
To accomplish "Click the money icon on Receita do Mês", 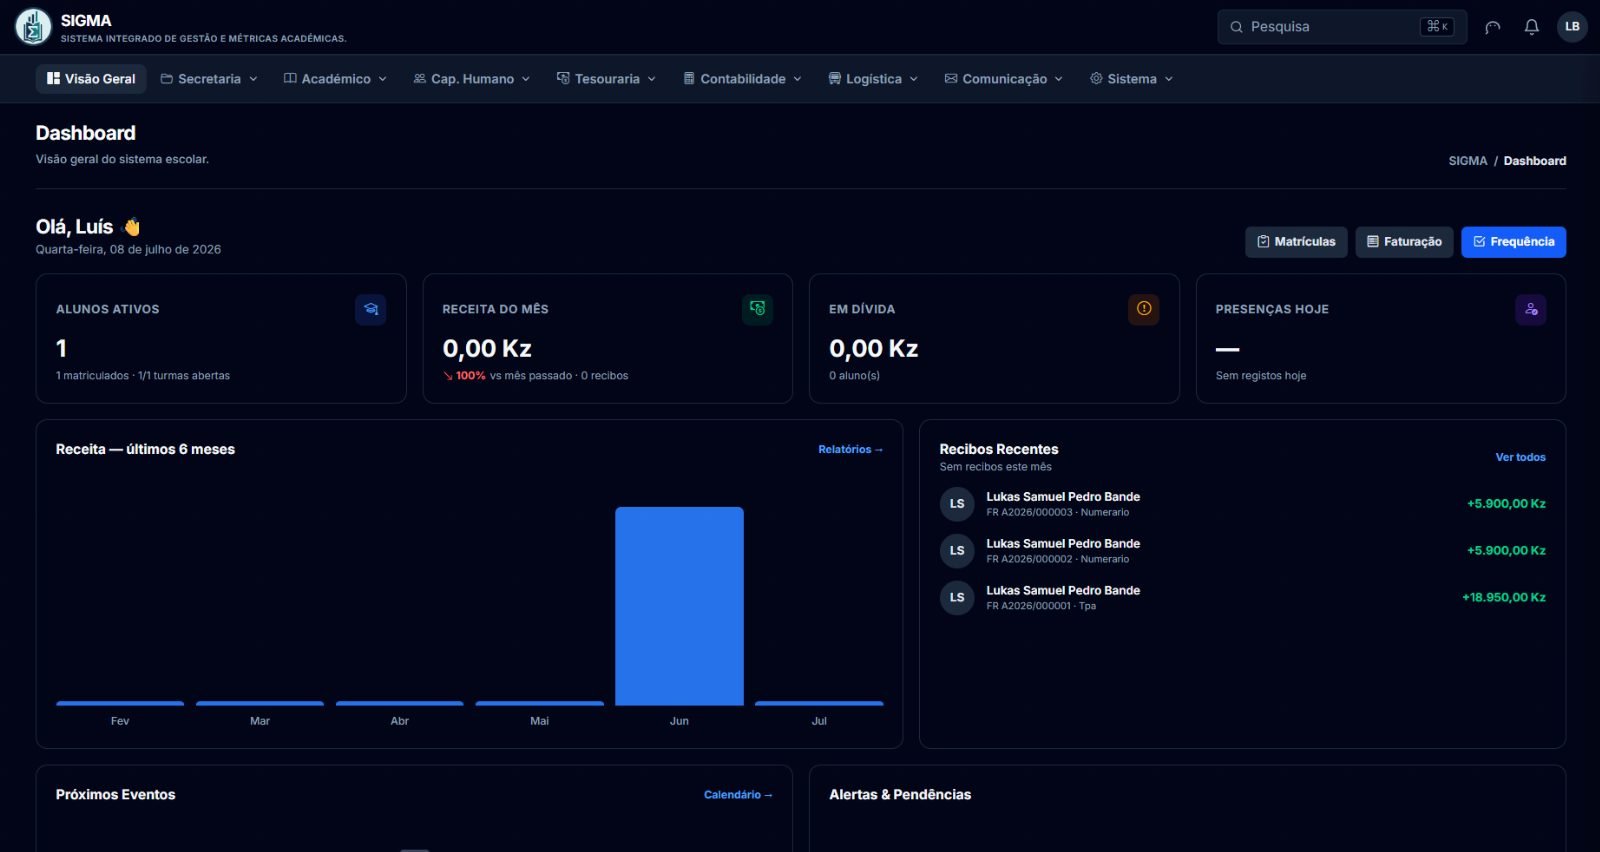I will [757, 309].
